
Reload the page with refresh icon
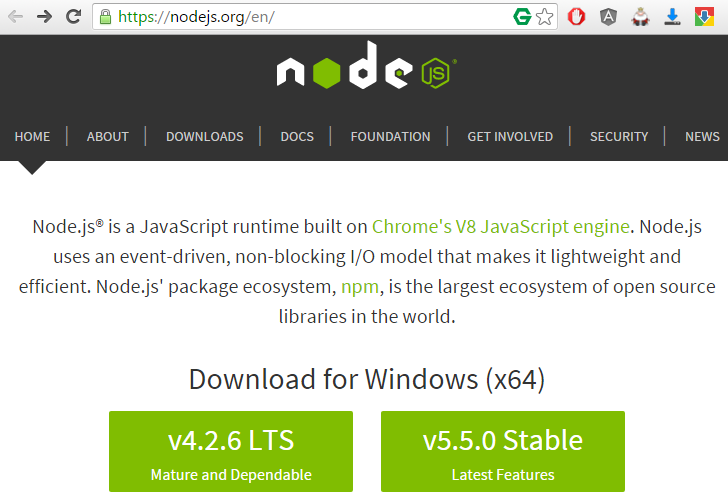tap(73, 17)
